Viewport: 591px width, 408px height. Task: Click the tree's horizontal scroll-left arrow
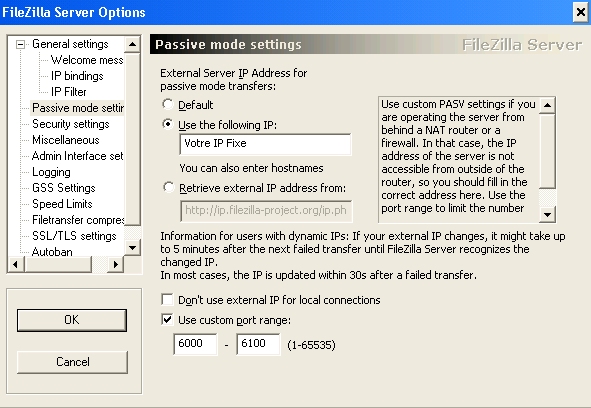tap(15, 264)
